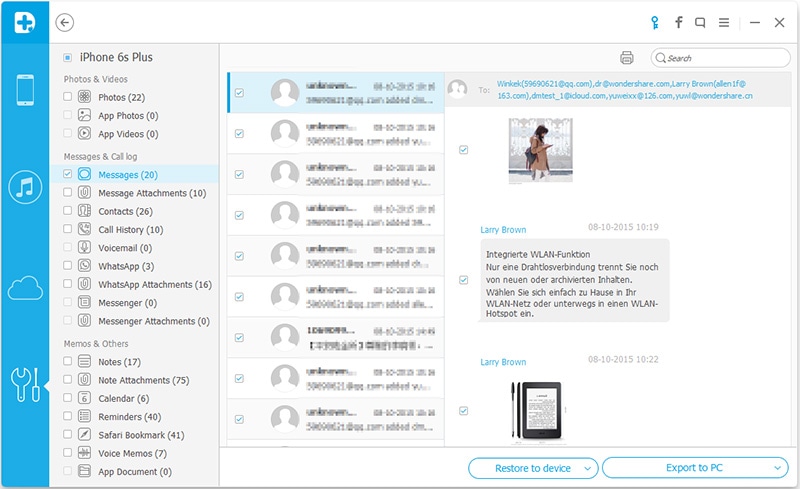Click the back arrow button
Viewport: 800px width, 489px height.
65,22
